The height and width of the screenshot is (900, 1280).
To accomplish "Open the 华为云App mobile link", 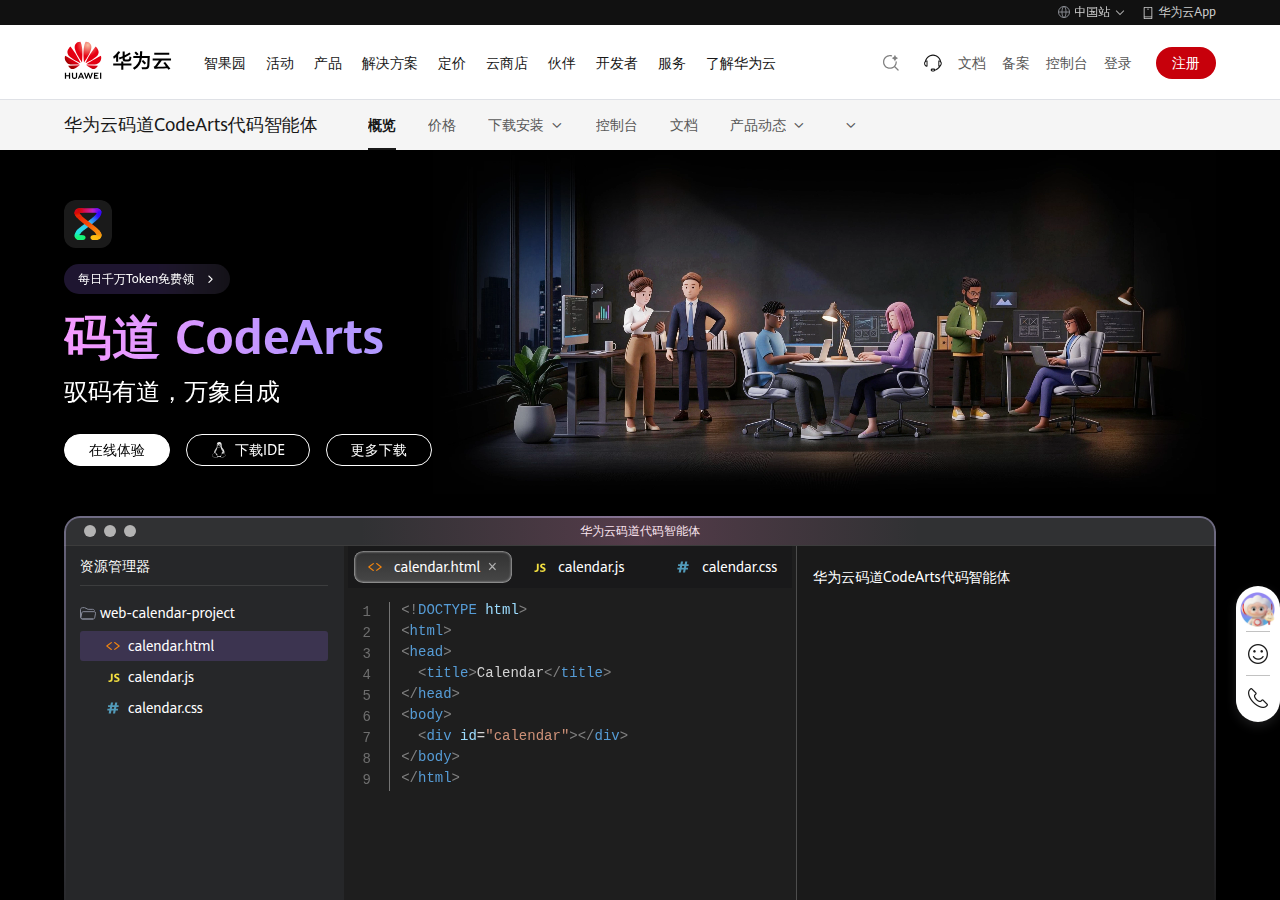I will pyautogui.click(x=1179, y=12).
